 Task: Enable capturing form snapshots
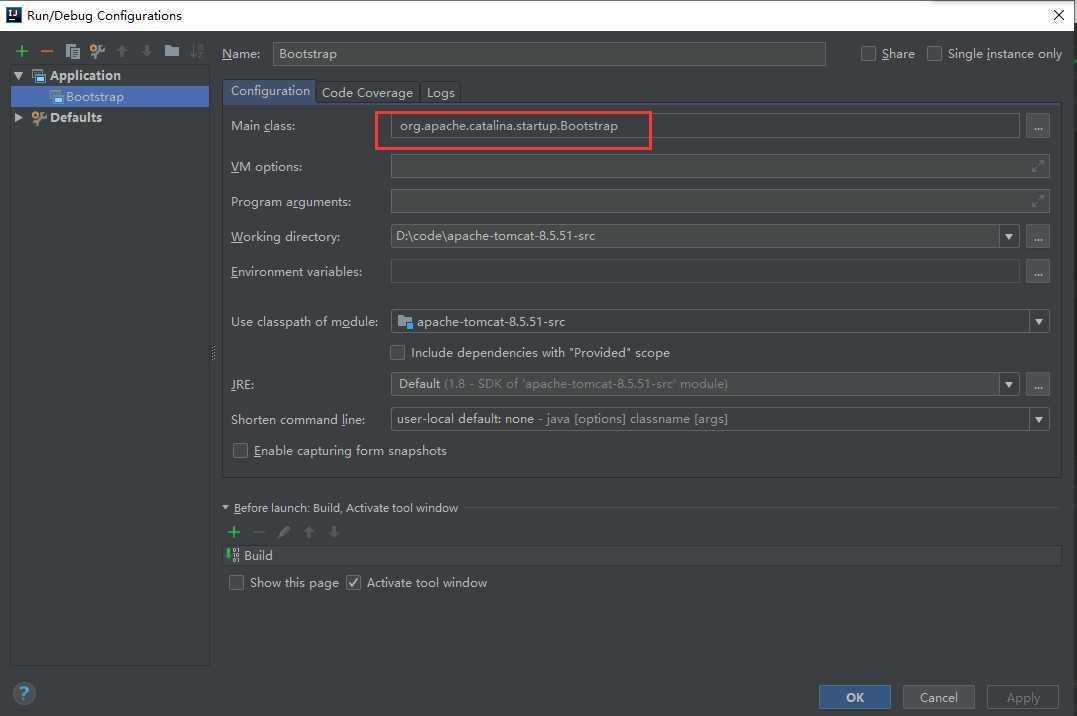pyautogui.click(x=240, y=451)
